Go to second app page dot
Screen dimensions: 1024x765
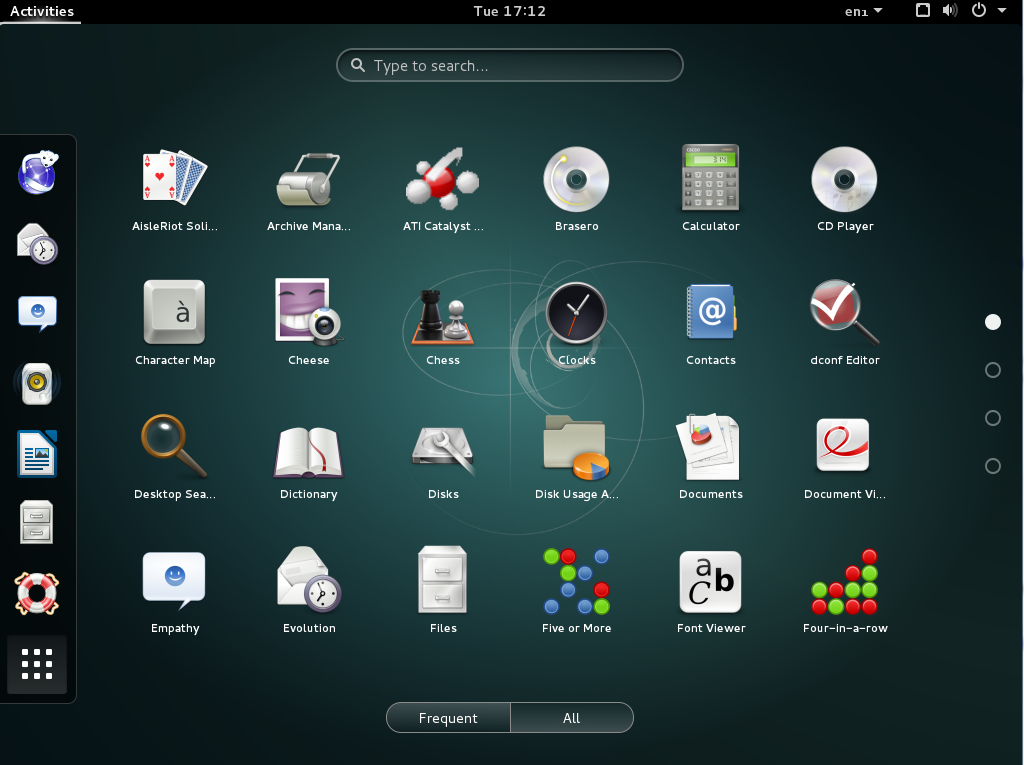[x=993, y=370]
